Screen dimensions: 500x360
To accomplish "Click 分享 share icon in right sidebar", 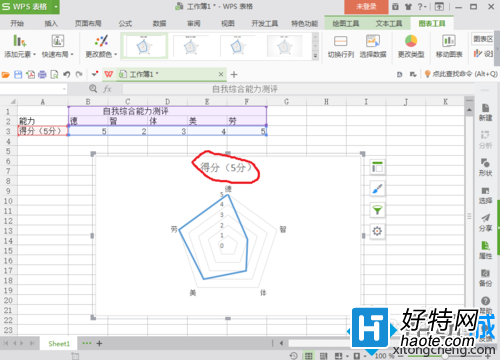I will click(x=485, y=223).
